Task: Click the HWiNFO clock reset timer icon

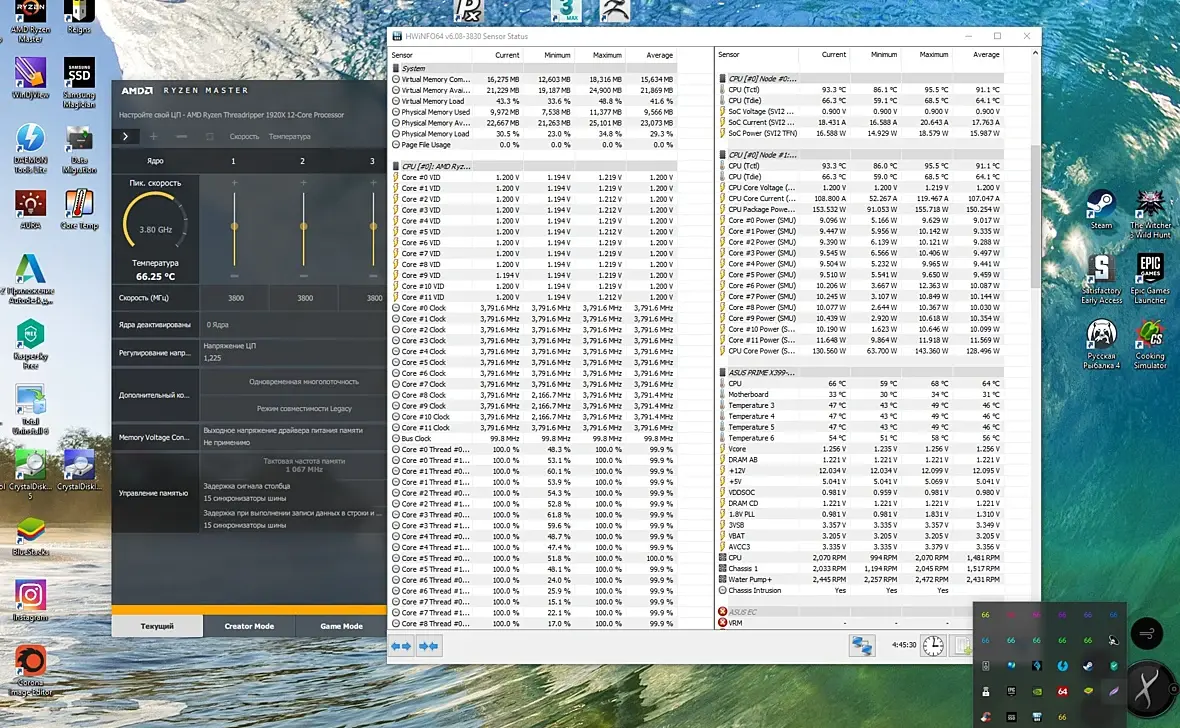Action: pos(932,646)
